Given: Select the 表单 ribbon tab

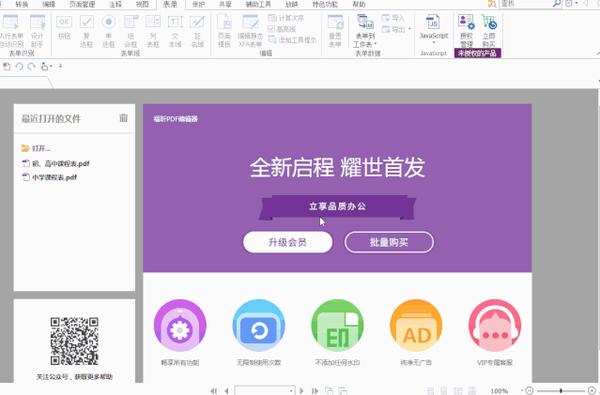Looking at the screenshot, I should coord(170,4).
